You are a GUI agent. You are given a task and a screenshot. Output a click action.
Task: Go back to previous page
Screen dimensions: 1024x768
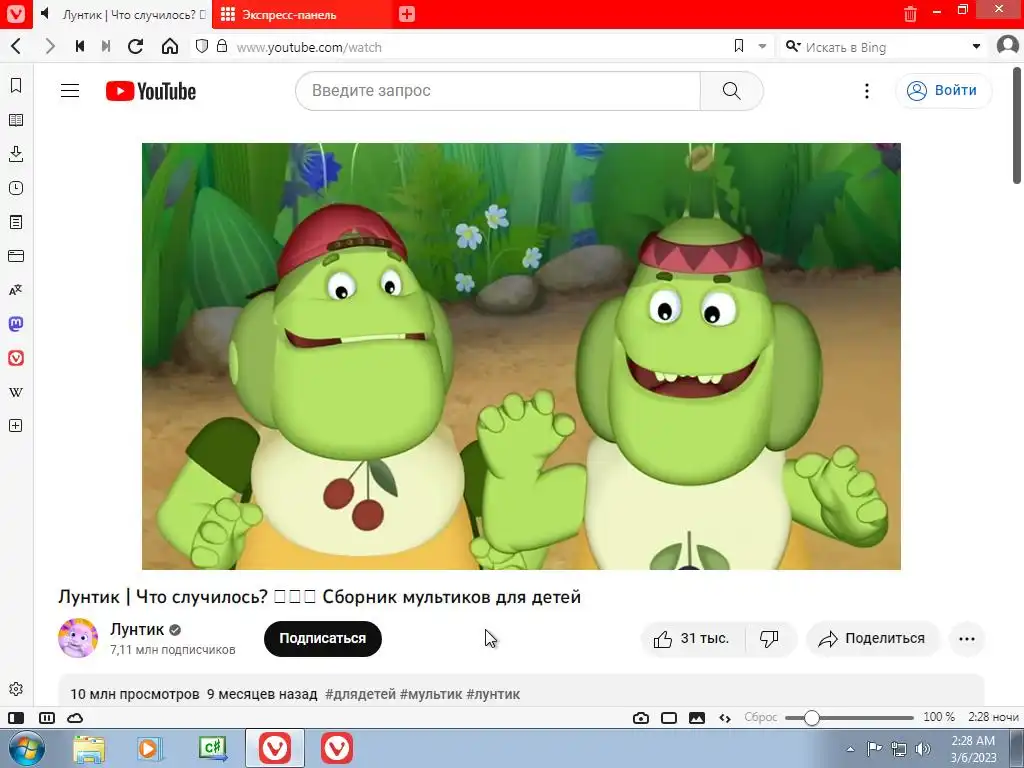[x=16, y=46]
